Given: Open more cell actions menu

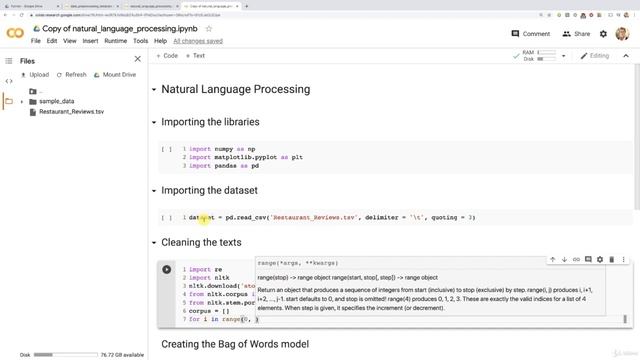Looking at the screenshot, I should pyautogui.click(x=623, y=260).
